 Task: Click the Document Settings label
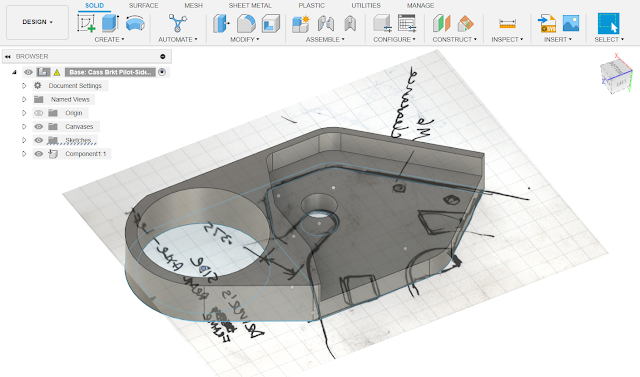click(75, 86)
